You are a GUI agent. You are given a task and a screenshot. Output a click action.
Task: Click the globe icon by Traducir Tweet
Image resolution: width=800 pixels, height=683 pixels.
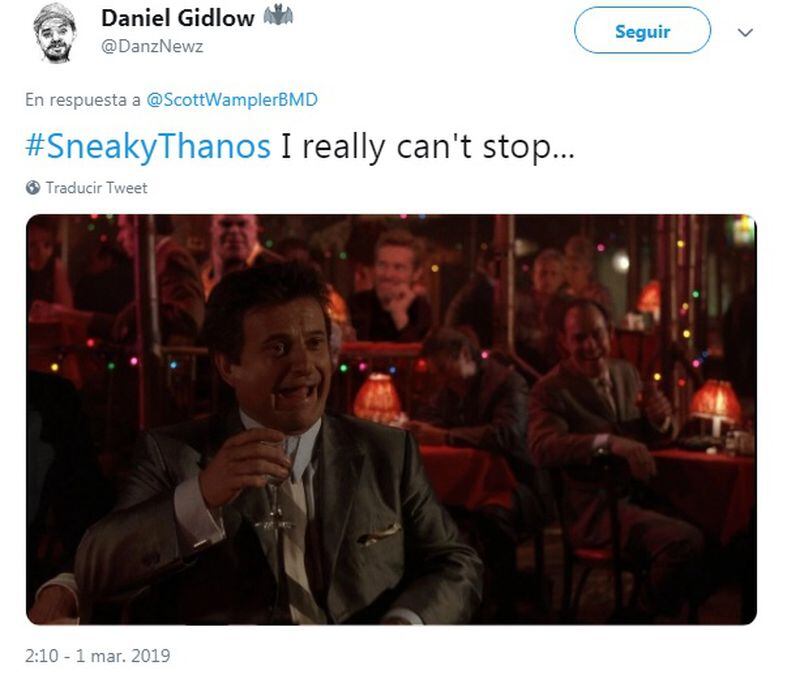click(33, 188)
